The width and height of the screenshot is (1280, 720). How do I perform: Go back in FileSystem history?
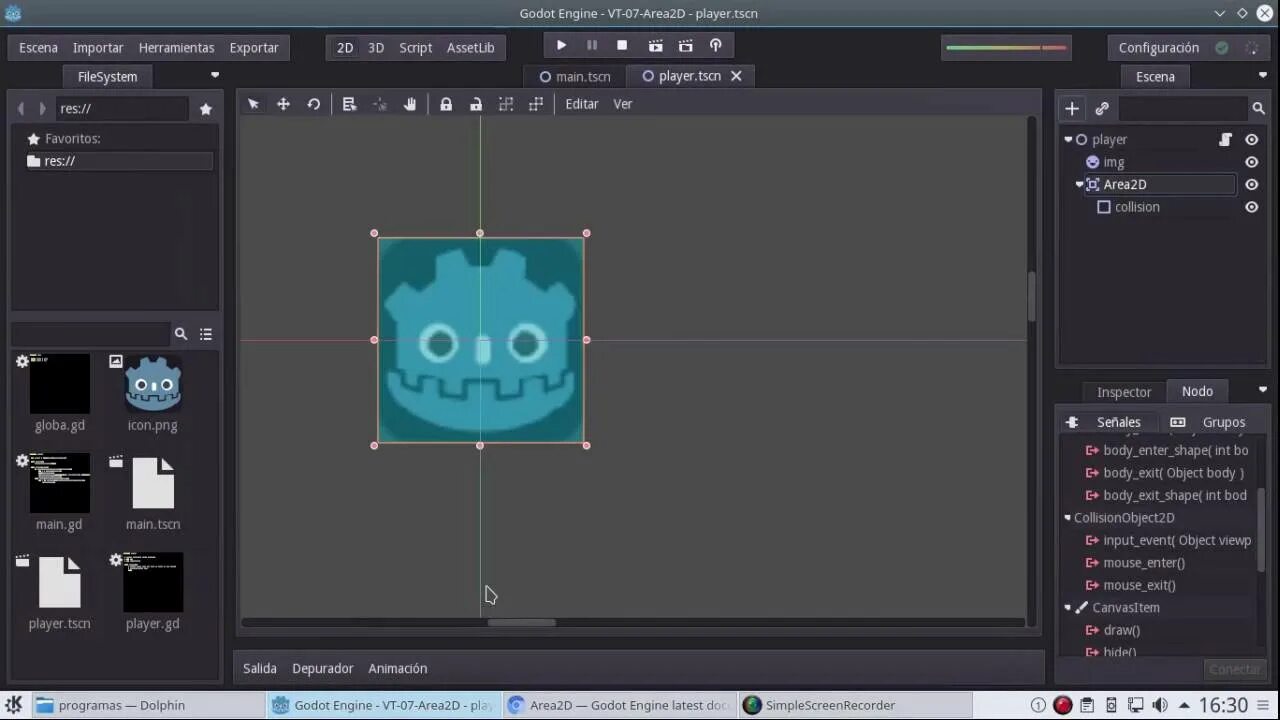tap(21, 109)
